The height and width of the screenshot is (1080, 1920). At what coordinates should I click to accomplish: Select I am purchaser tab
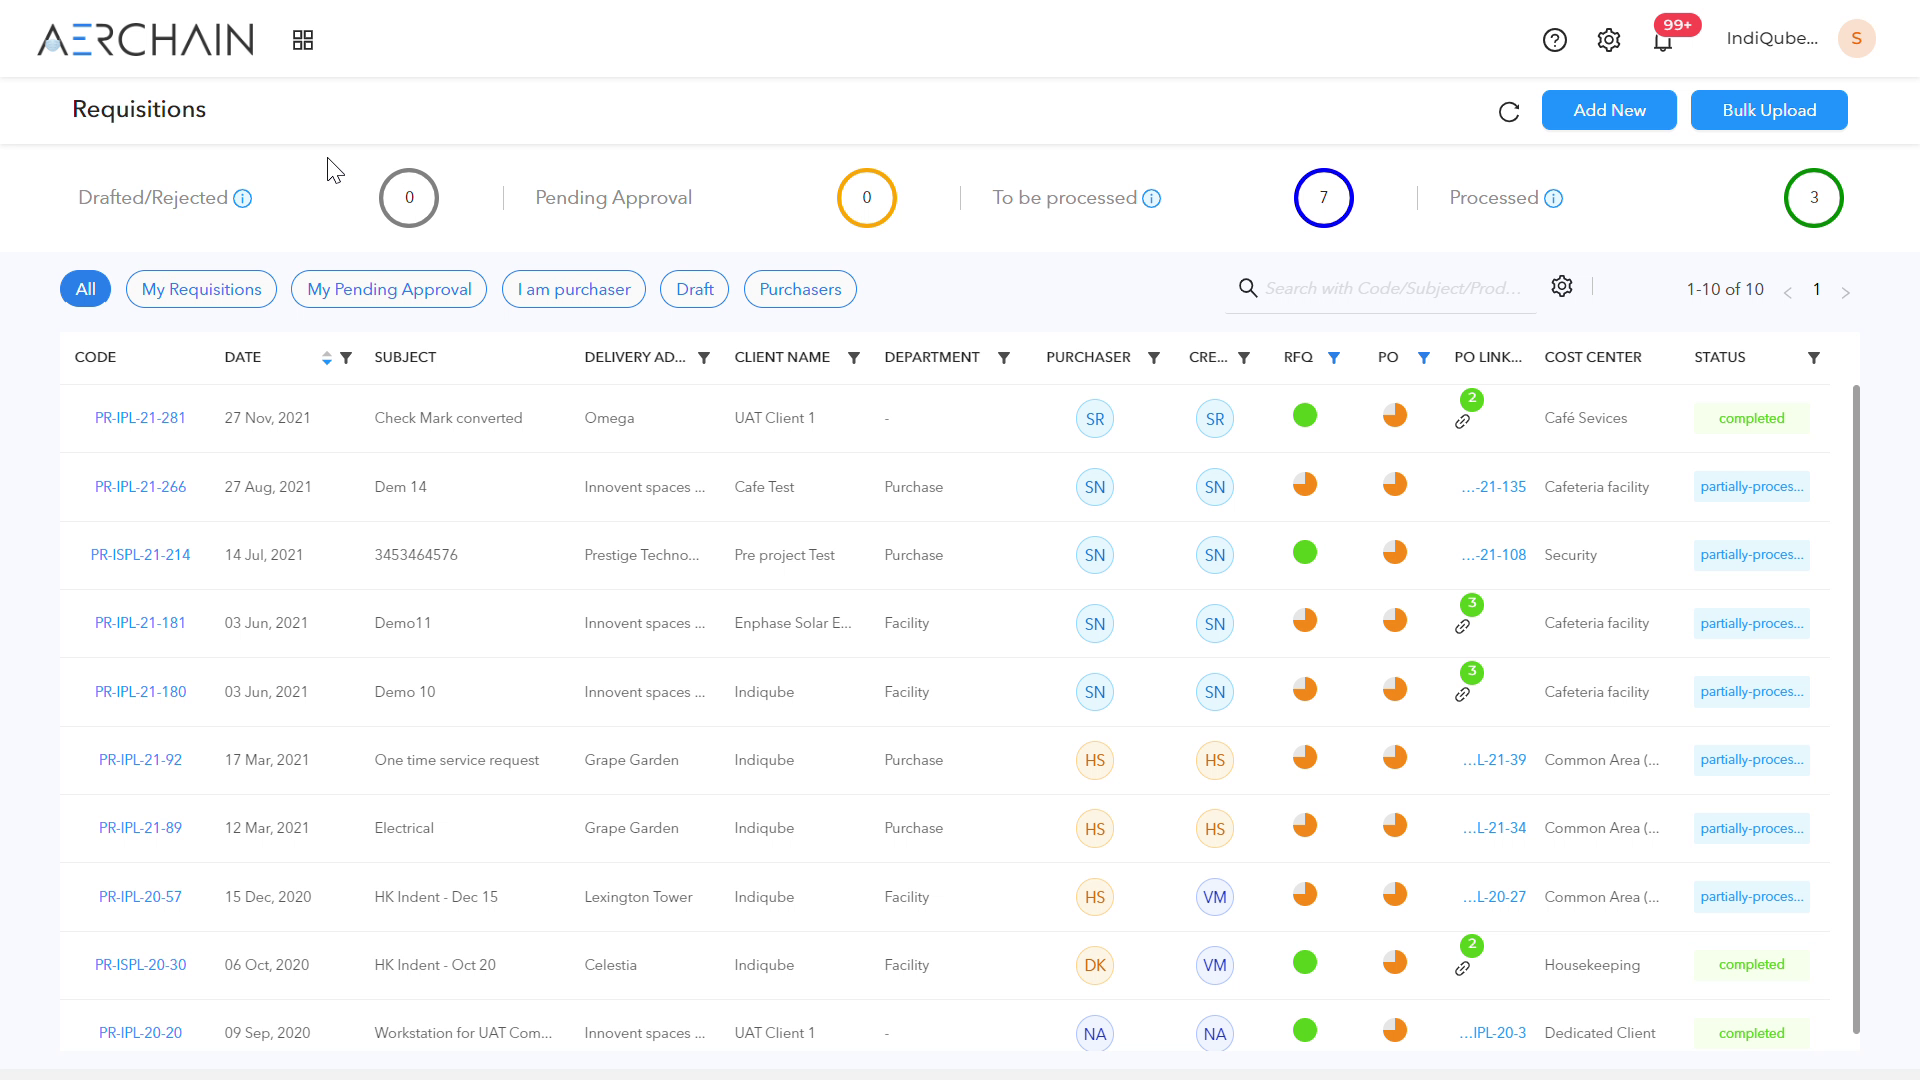(x=574, y=289)
